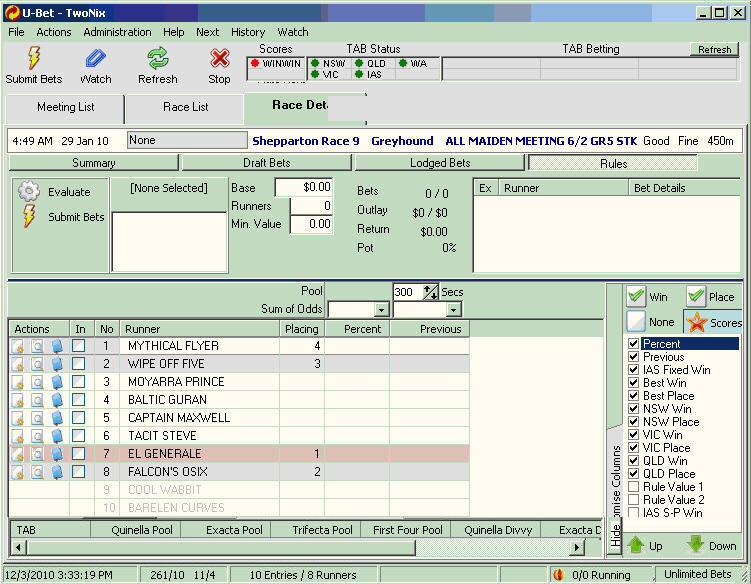Open the Rules tab button
Screen dimensions: 751x584
(x=613, y=163)
